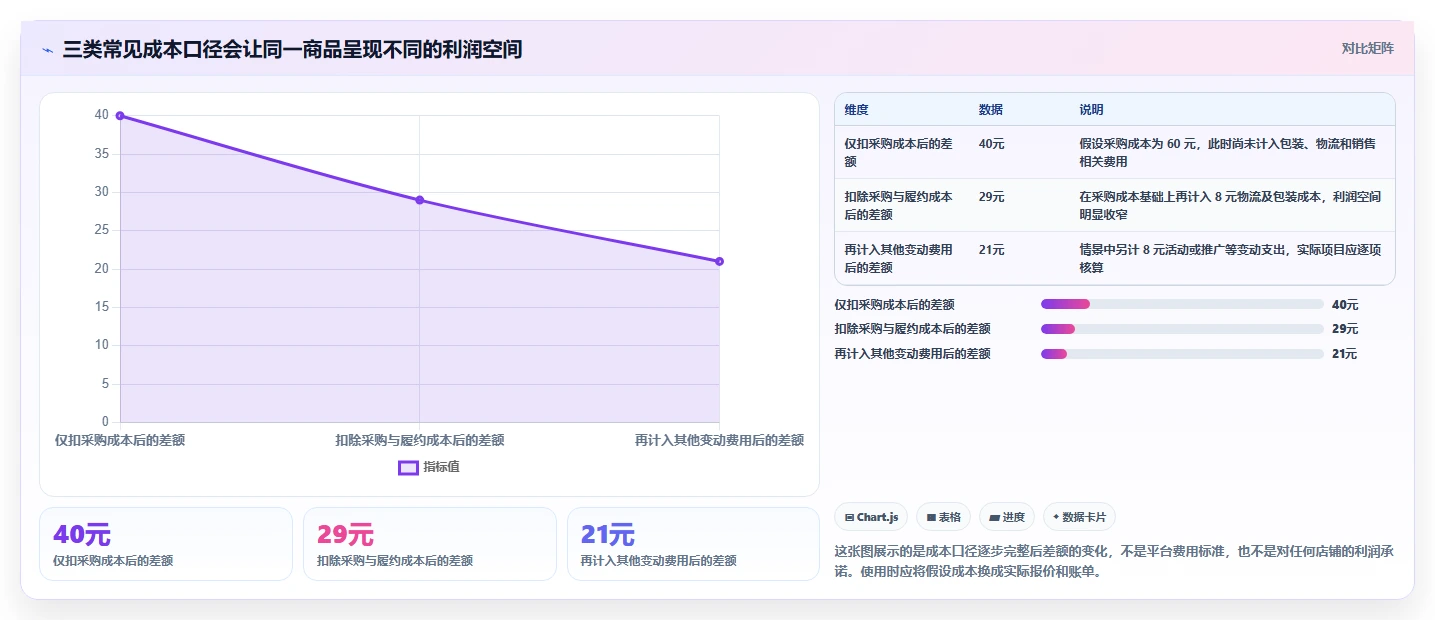1435x620 pixels.
Task: Click the 40元 data card
Action: tap(166, 544)
